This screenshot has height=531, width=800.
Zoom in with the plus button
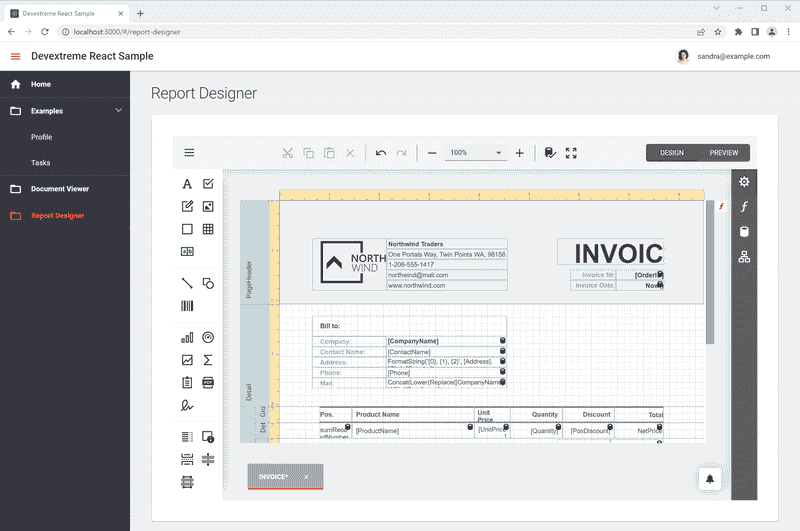coord(519,153)
